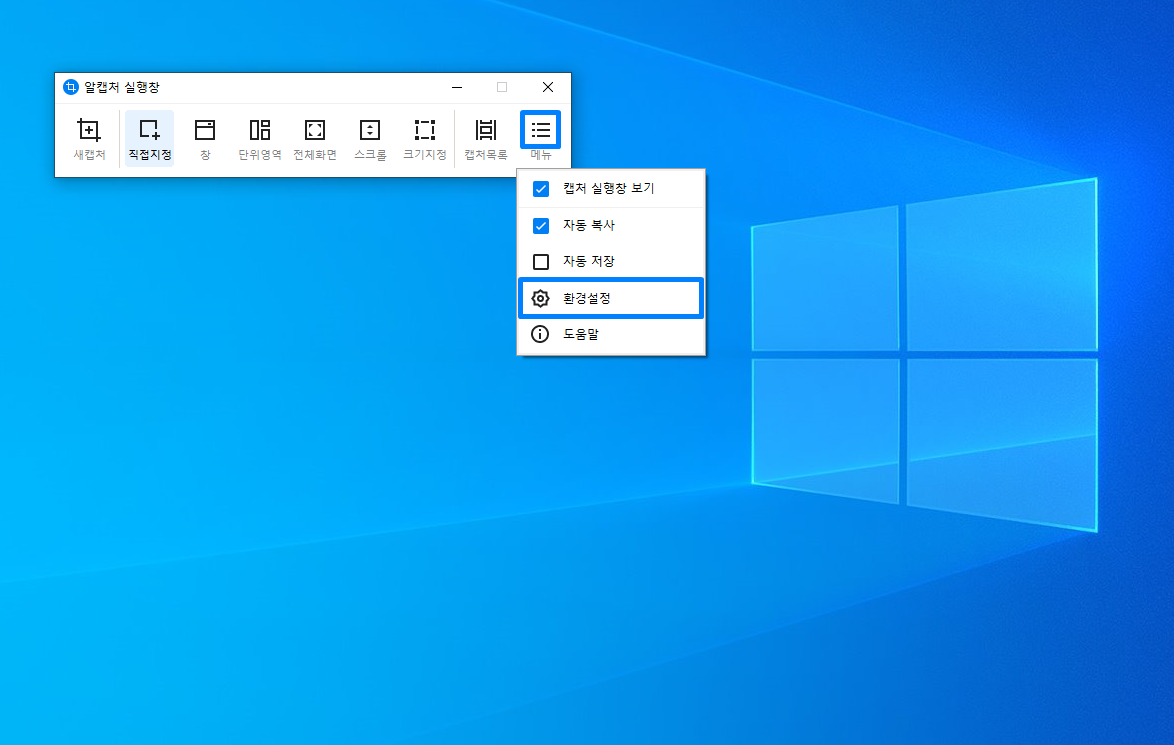Click the 메뉴 hamburger menu icon
The width and height of the screenshot is (1174, 745).
[x=541, y=130]
